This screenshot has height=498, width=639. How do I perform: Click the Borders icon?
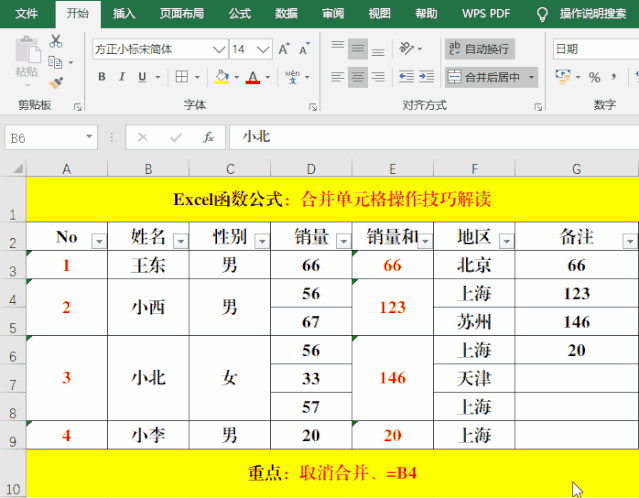(x=181, y=77)
